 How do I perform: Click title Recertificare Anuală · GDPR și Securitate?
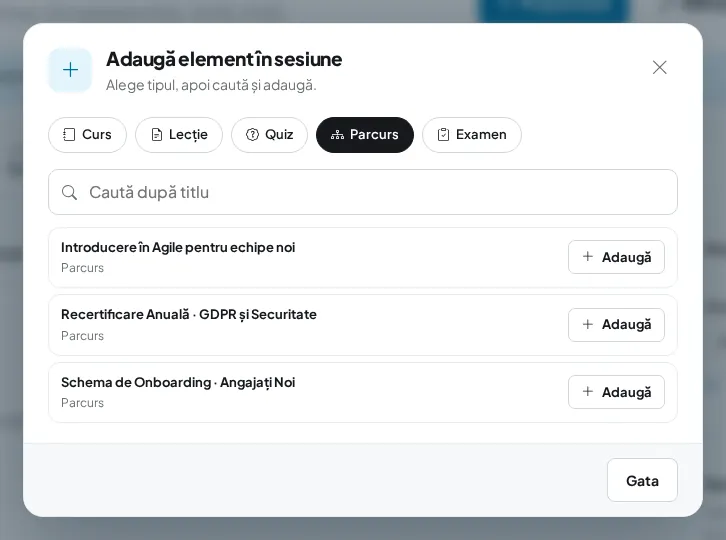click(x=189, y=314)
